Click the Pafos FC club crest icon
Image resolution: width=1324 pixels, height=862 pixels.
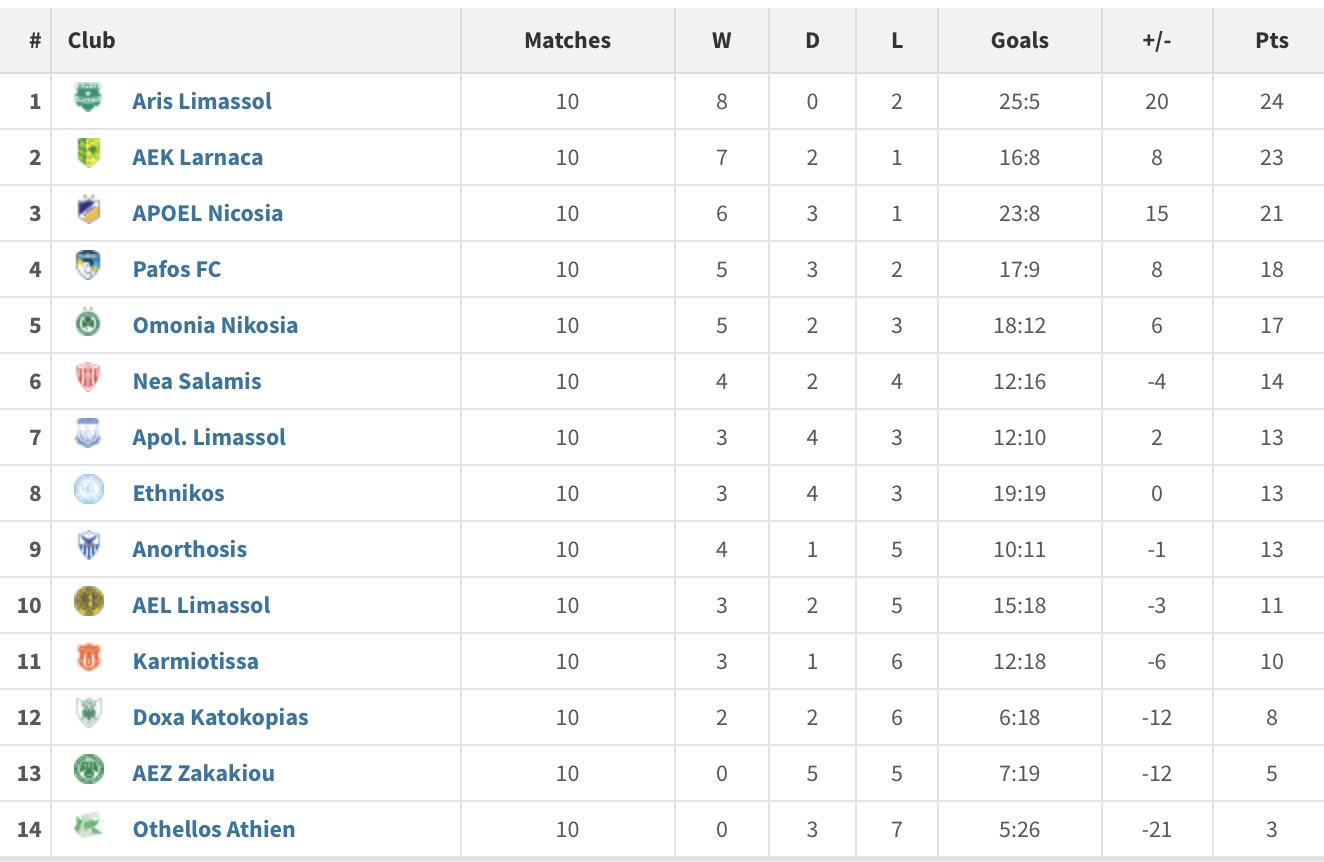pyautogui.click(x=88, y=266)
